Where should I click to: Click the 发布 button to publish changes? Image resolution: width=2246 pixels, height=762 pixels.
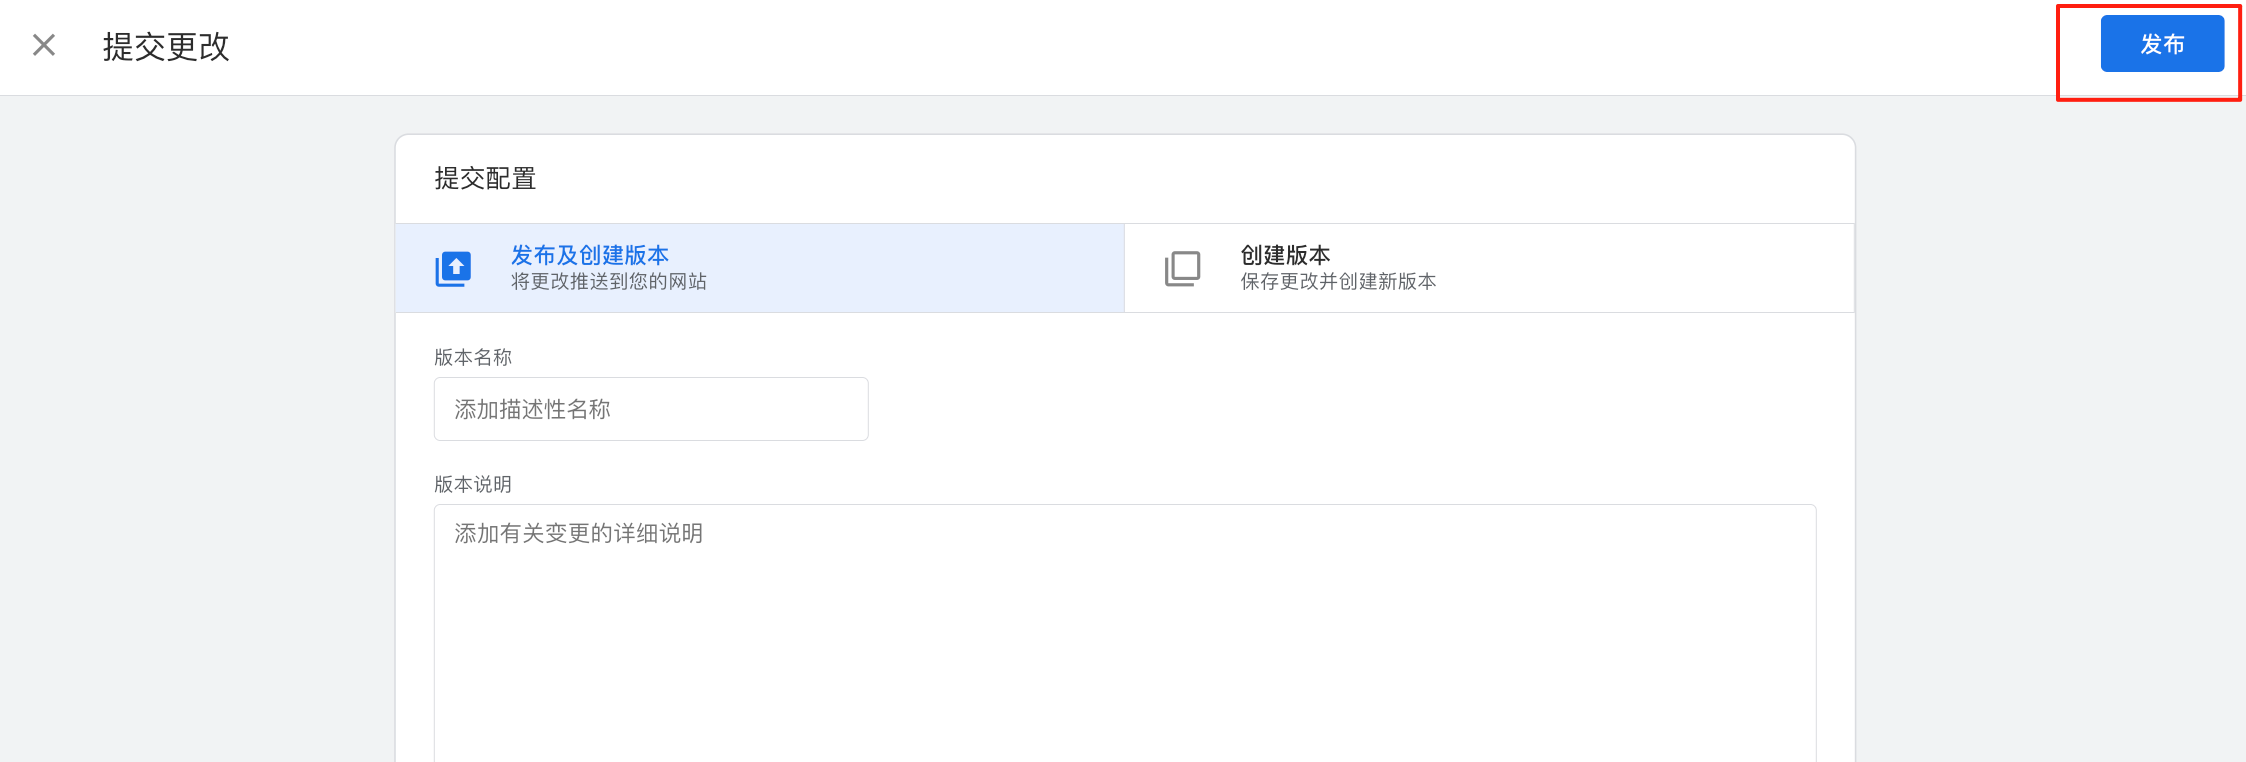click(x=2162, y=44)
